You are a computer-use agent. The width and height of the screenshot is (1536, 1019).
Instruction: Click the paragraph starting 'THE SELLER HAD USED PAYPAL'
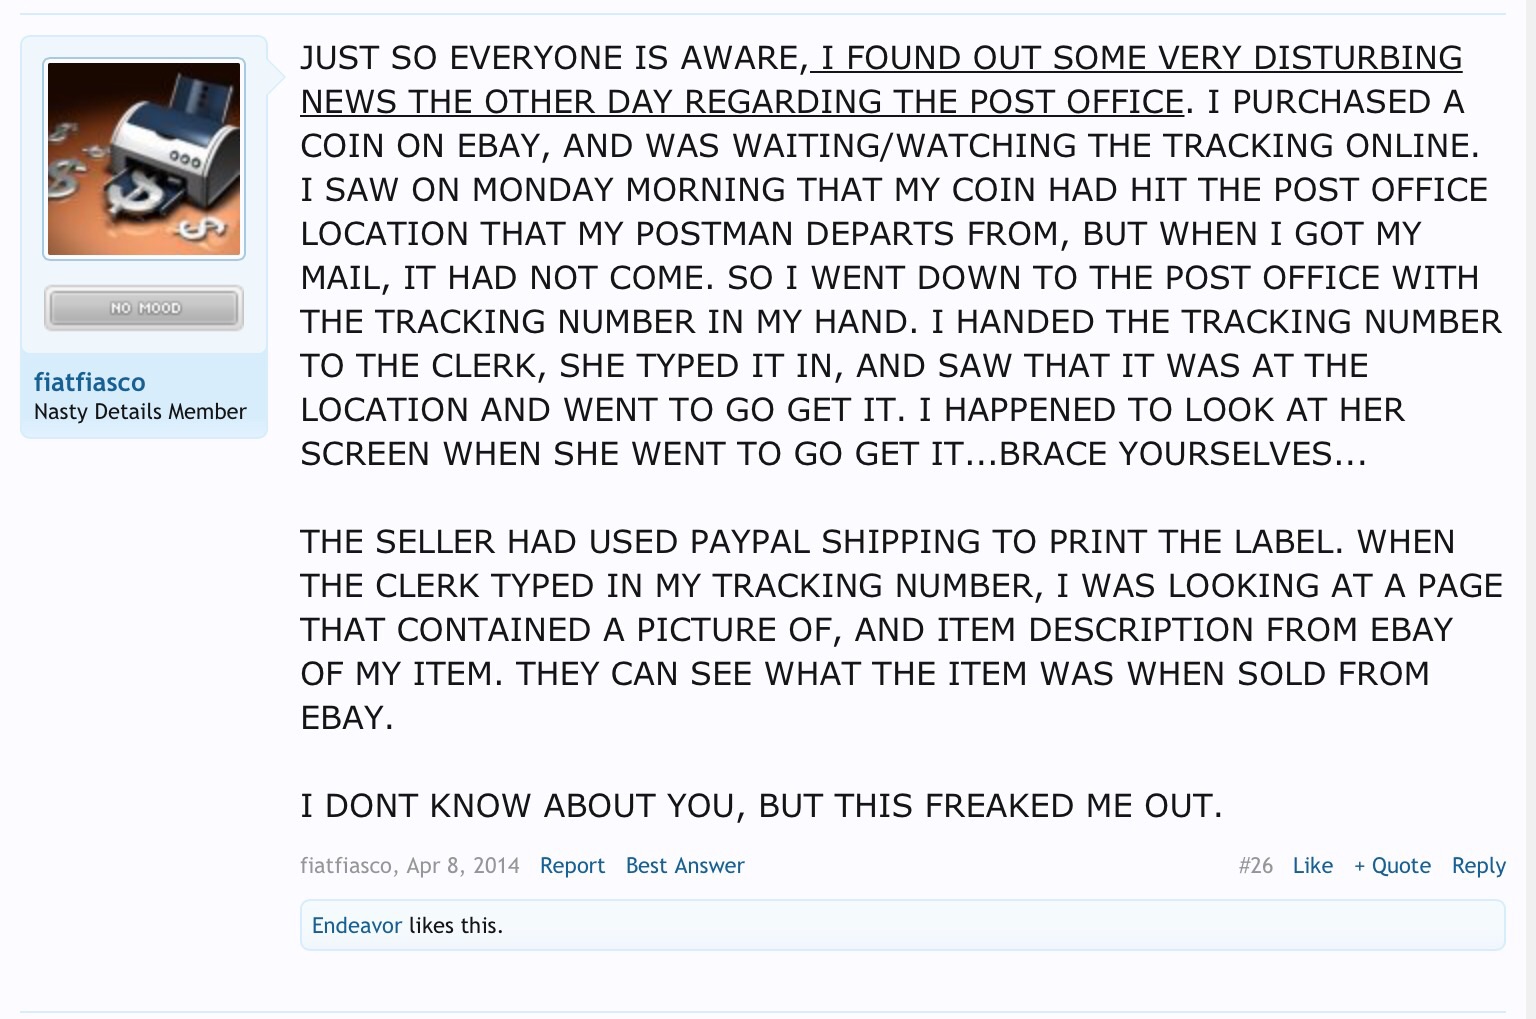point(900,629)
